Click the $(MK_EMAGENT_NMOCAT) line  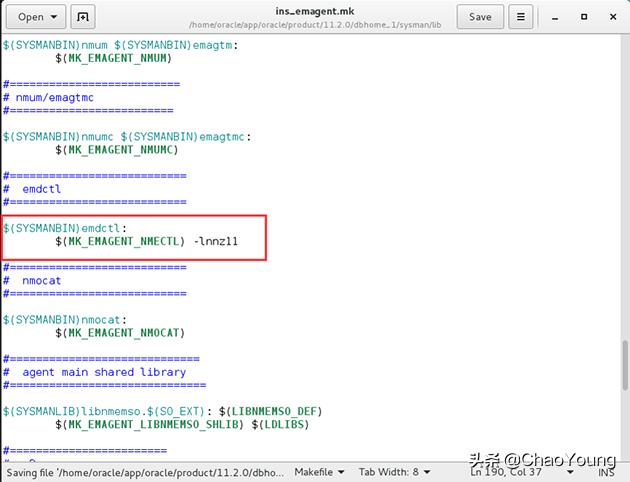click(x=120, y=333)
